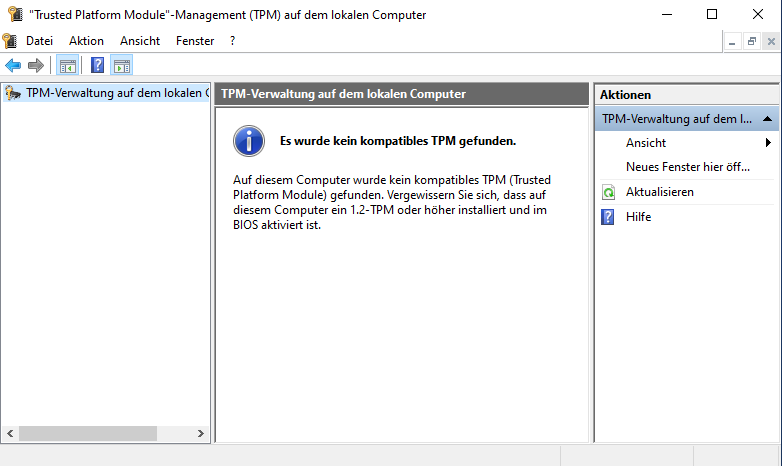Click 'Neues Fenster hier öffnen' action

click(687, 167)
